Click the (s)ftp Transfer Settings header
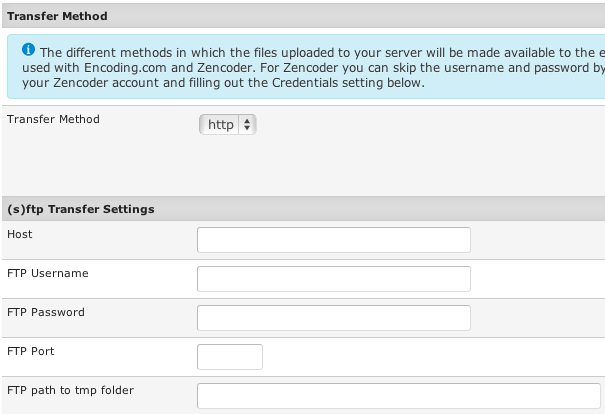605x414 pixels. tap(80, 209)
